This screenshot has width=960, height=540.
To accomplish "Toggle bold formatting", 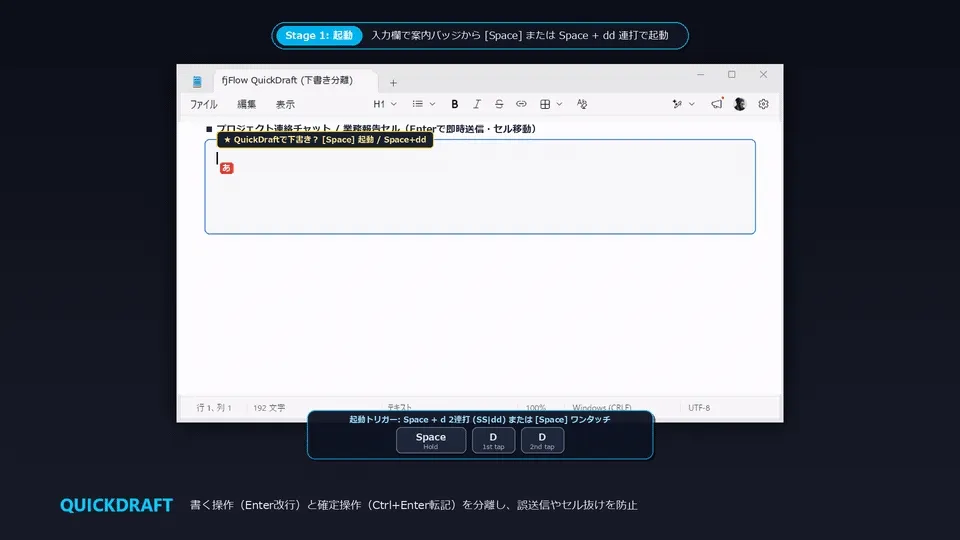I will click(x=454, y=104).
